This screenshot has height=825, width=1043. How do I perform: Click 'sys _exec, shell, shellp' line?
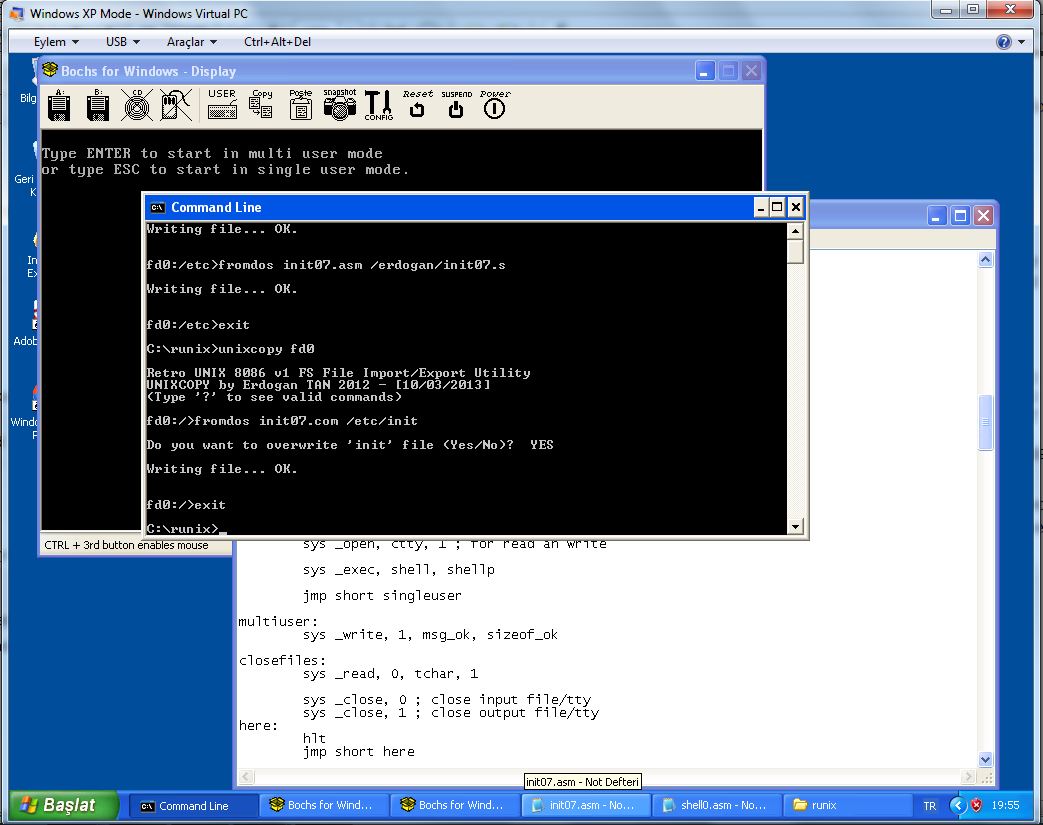pyautogui.click(x=398, y=570)
